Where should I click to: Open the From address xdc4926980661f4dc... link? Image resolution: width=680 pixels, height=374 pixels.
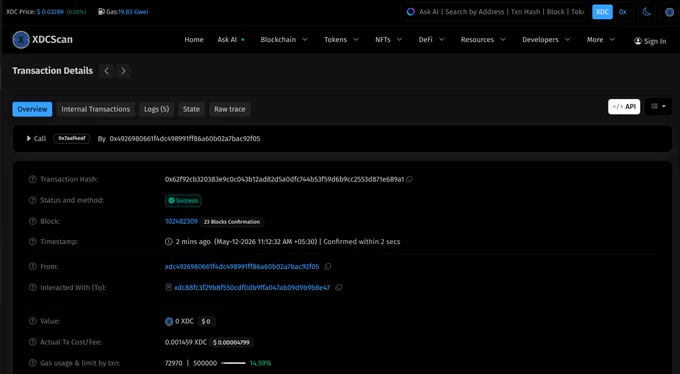242,266
